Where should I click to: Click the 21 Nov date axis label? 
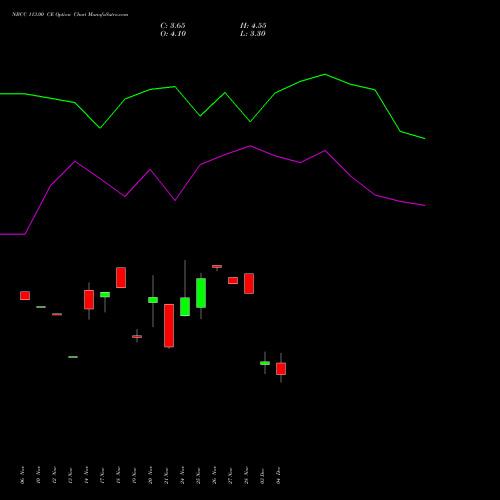point(166,475)
